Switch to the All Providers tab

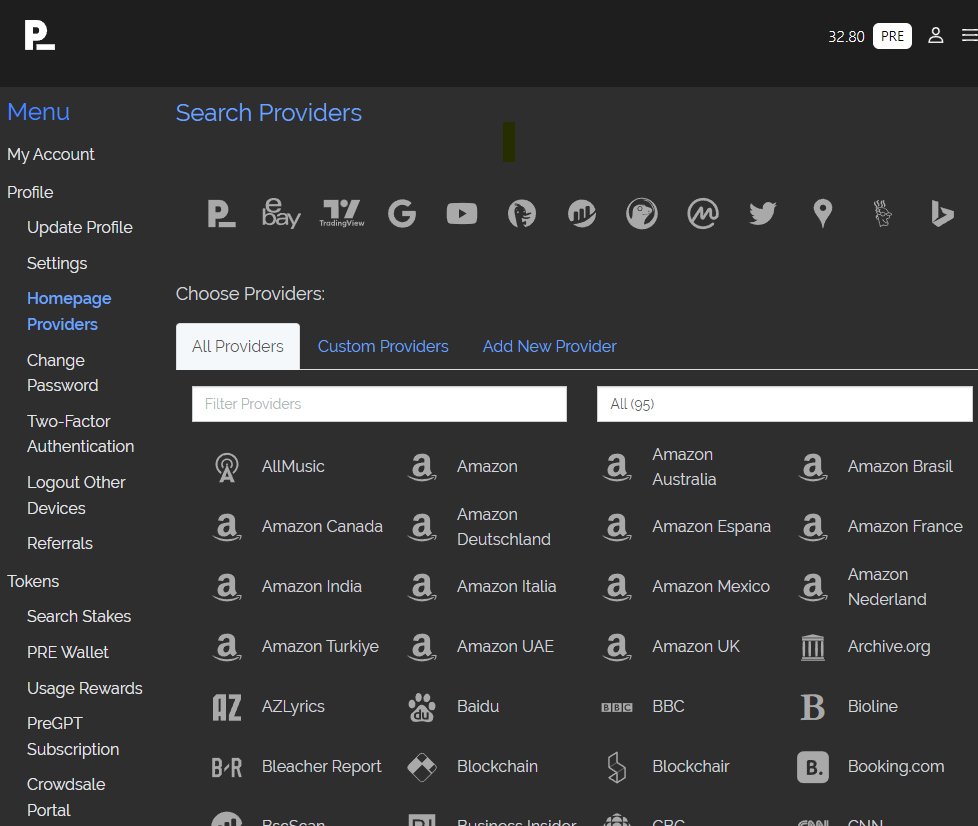238,346
